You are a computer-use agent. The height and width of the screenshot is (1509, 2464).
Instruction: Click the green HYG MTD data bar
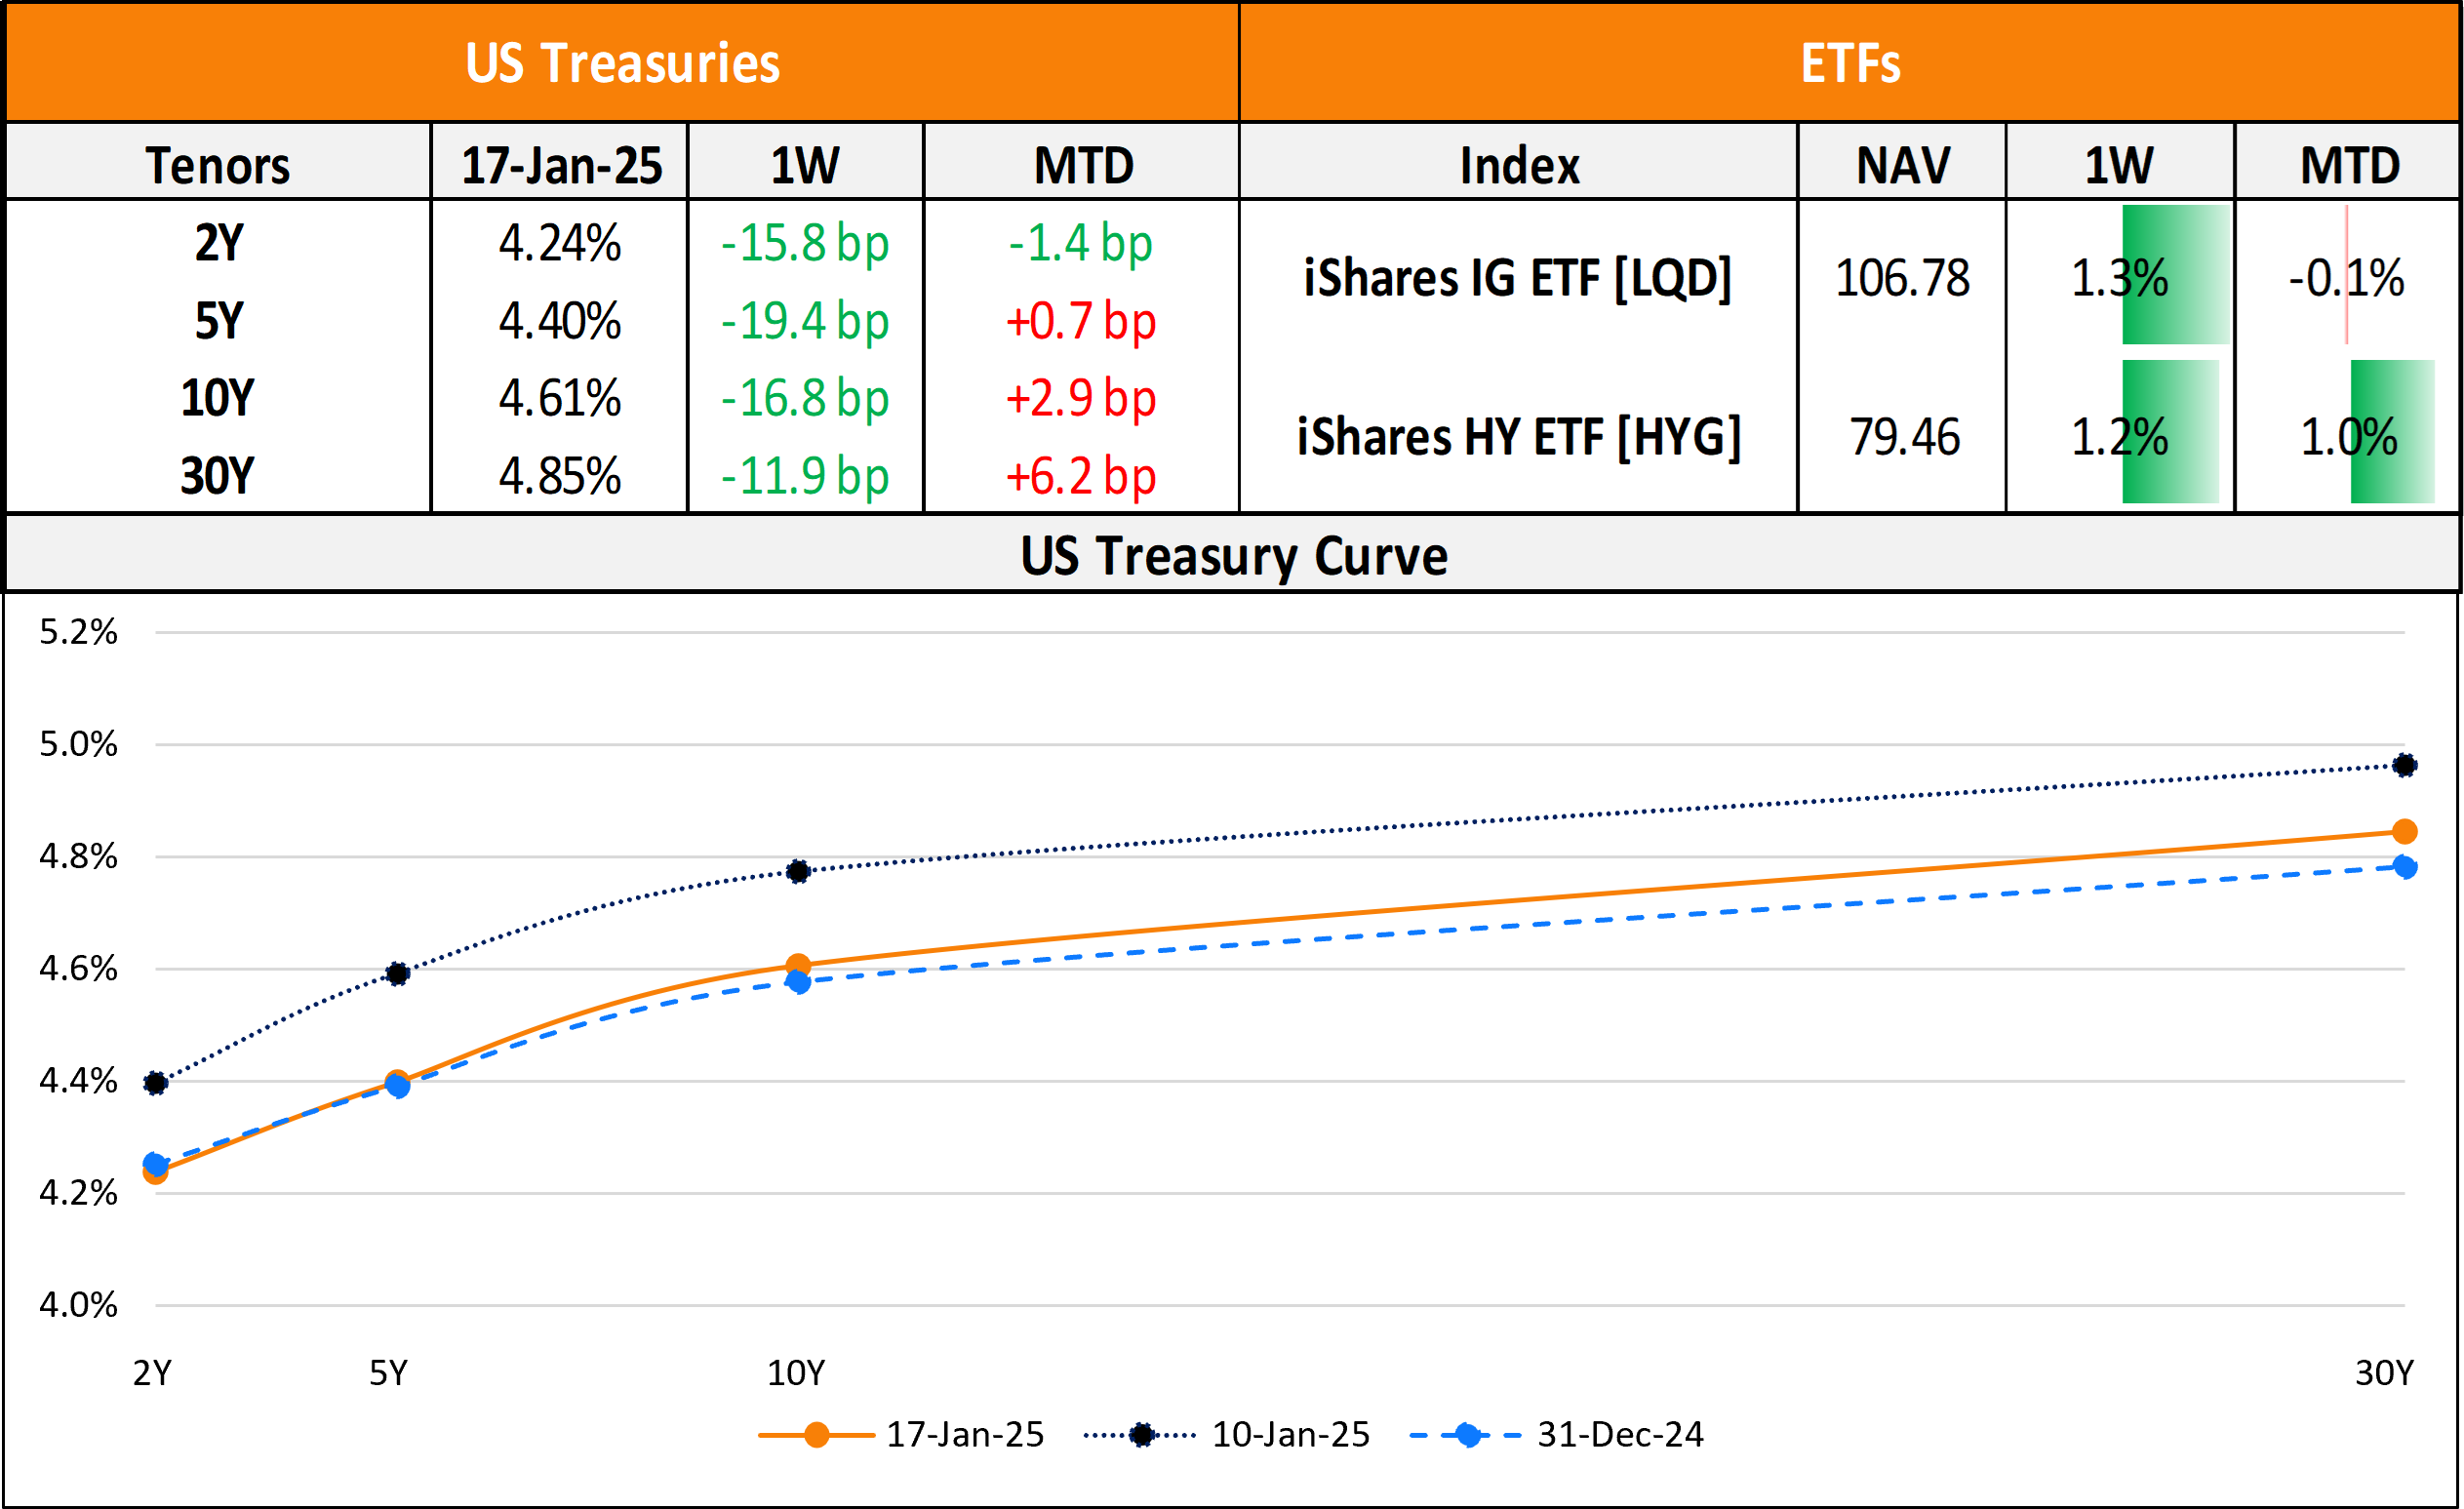pyautogui.click(x=2392, y=432)
